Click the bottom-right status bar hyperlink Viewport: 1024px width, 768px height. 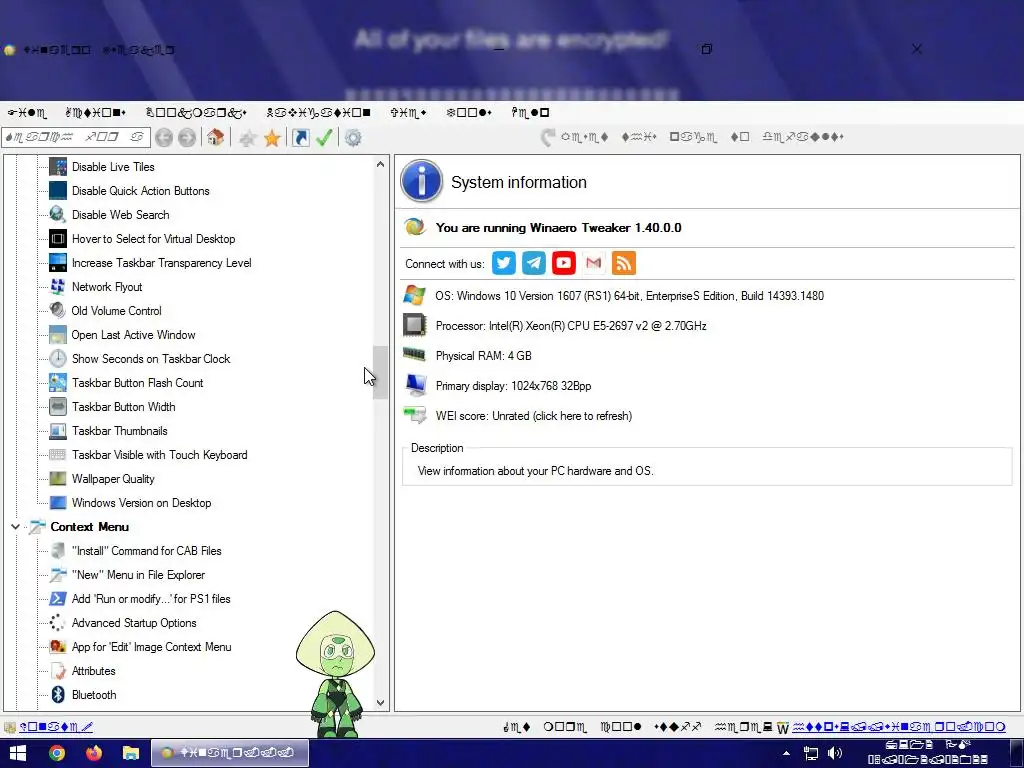(899, 727)
